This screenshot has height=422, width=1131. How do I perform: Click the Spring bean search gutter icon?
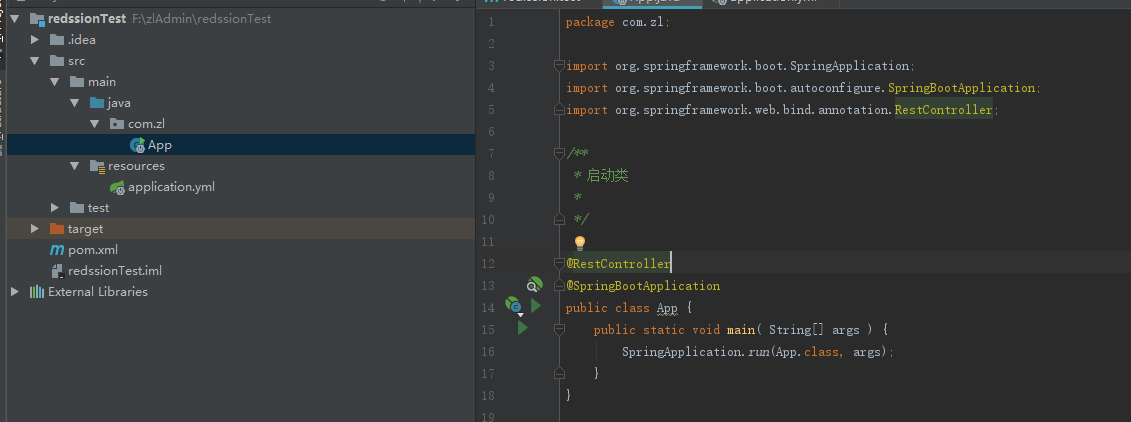click(535, 285)
